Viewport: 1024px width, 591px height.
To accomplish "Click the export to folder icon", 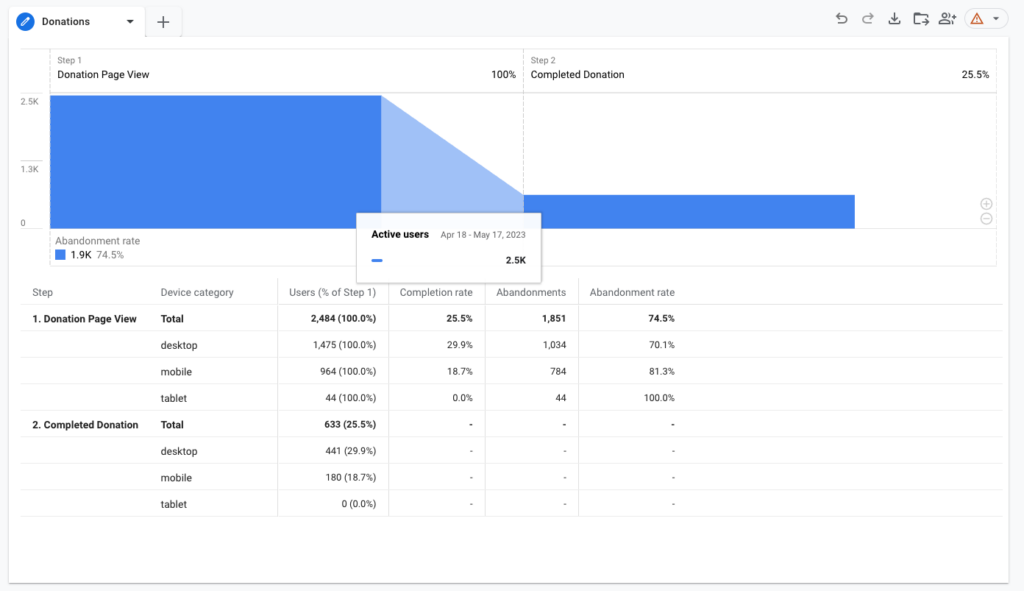I will [921, 19].
